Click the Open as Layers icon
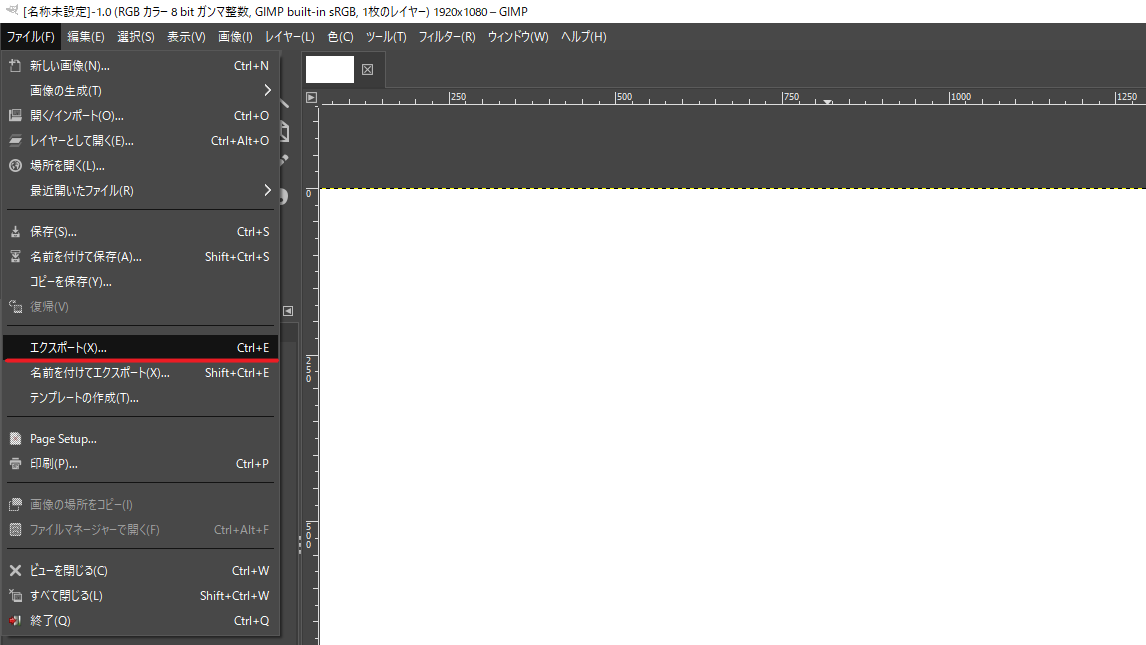 point(15,141)
